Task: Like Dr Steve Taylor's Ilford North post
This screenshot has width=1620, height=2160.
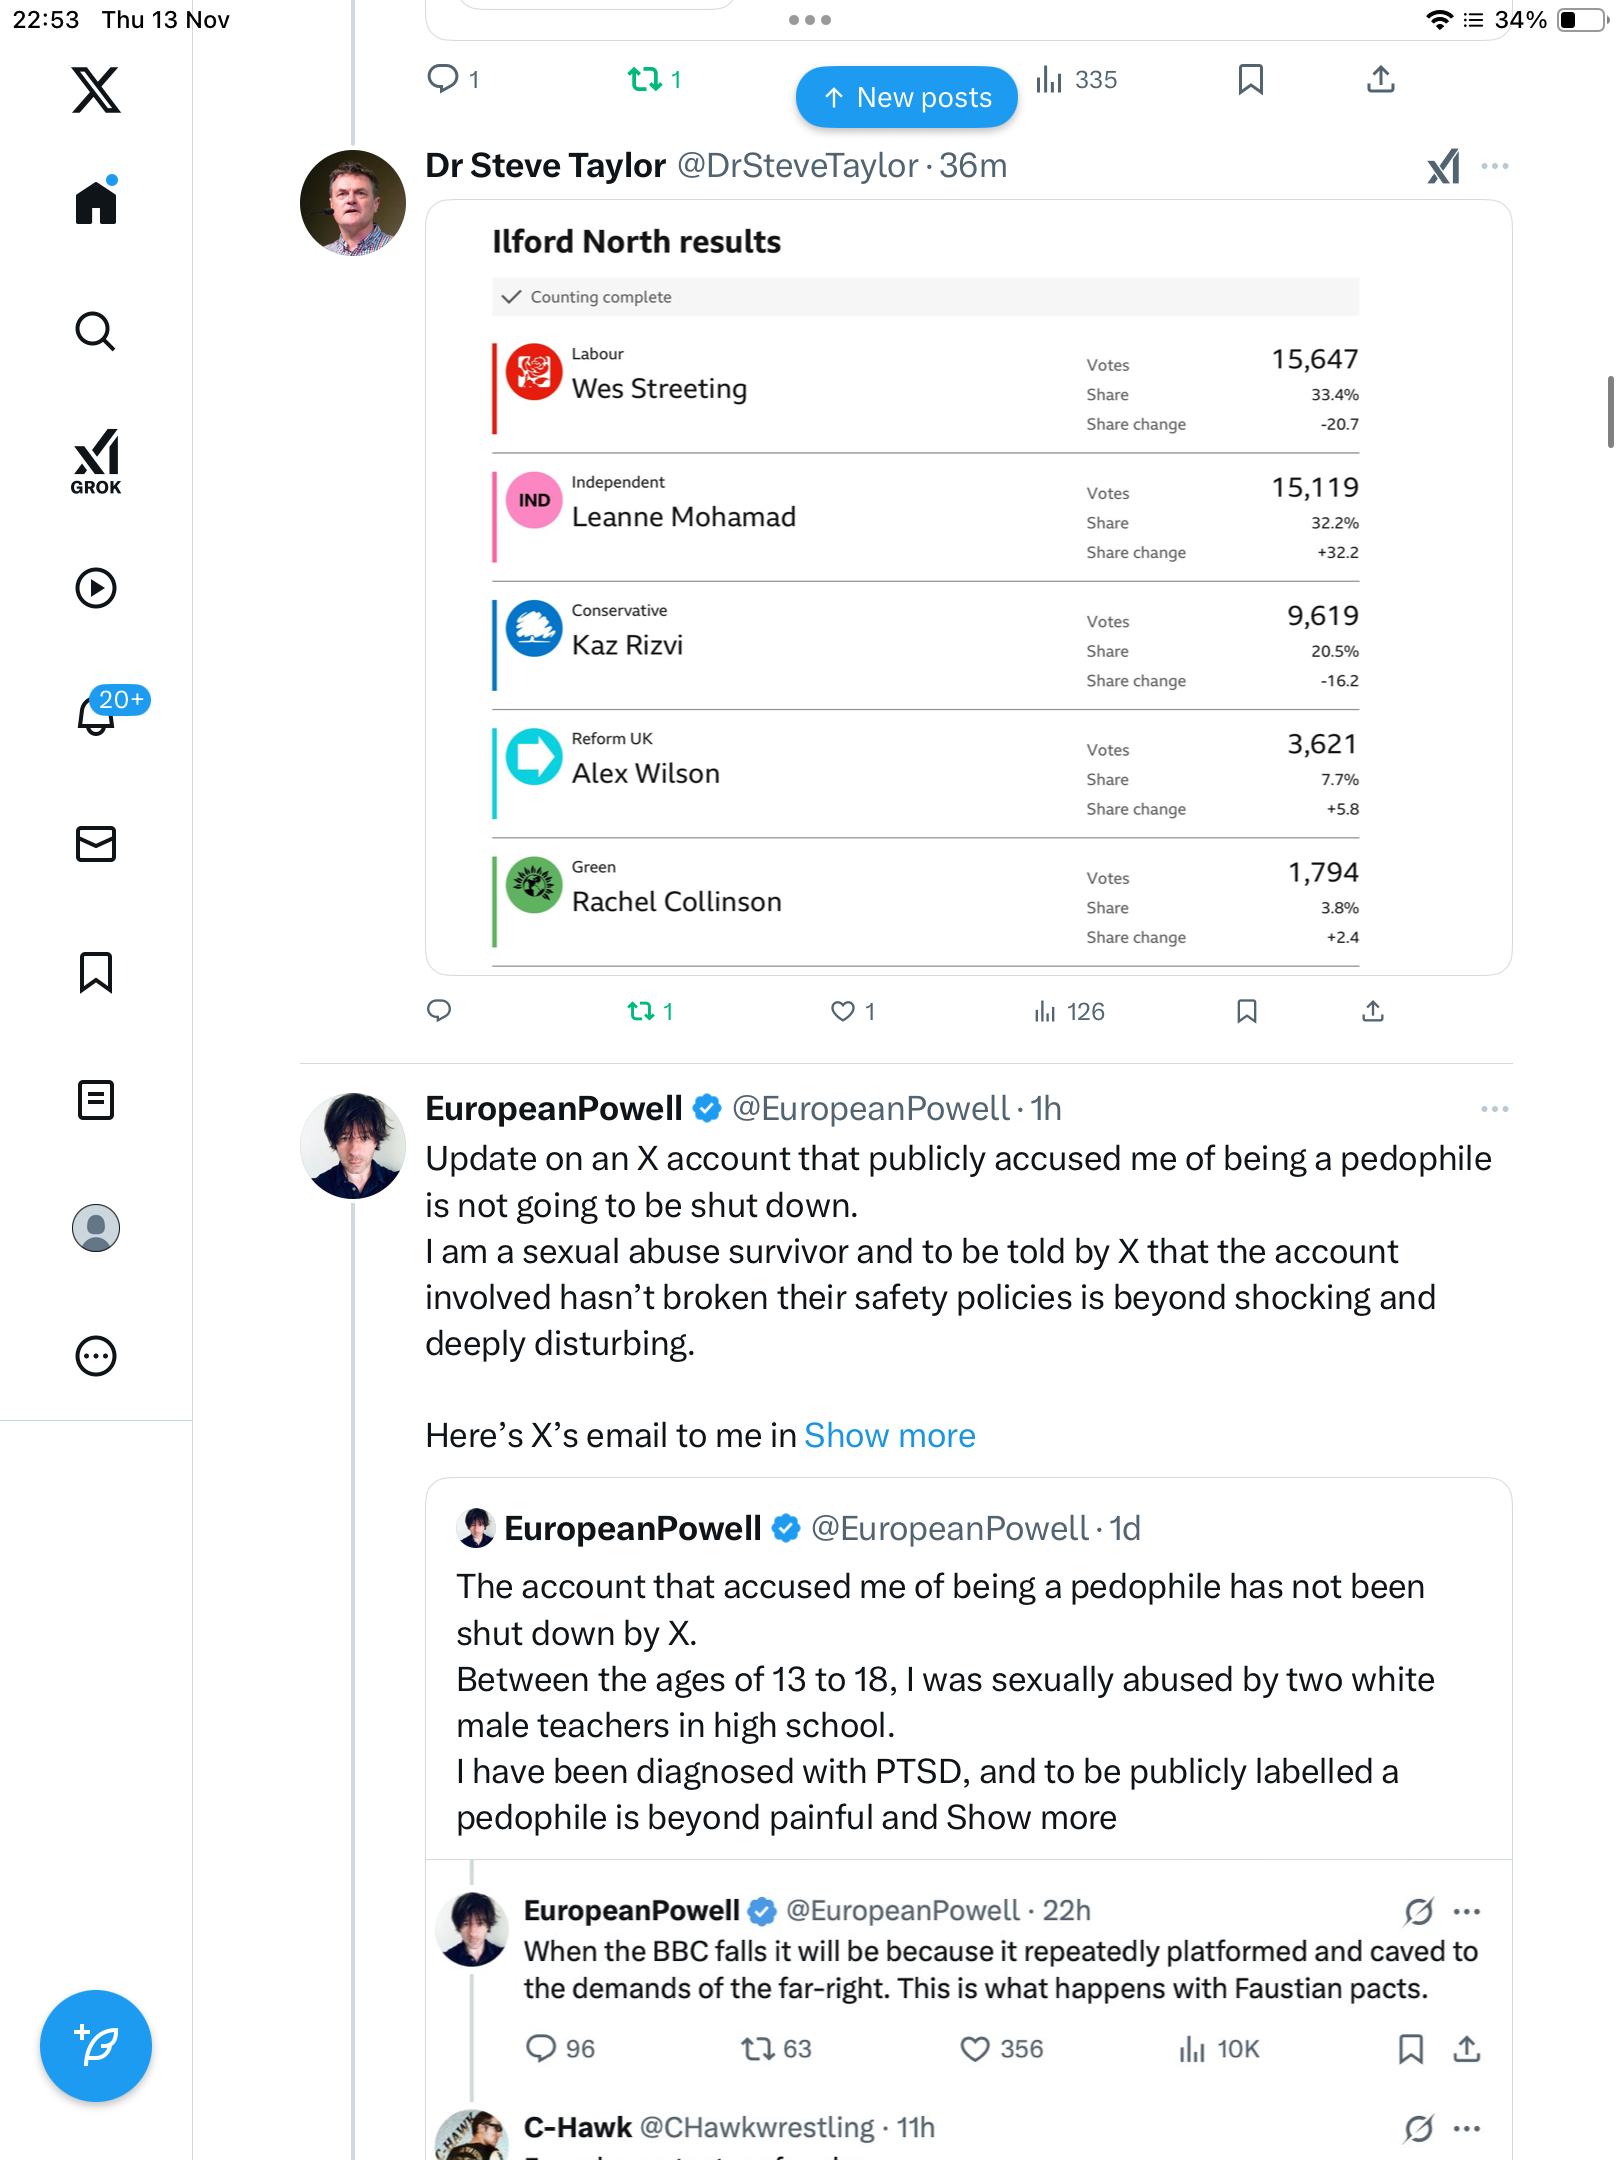Action: click(x=843, y=1011)
